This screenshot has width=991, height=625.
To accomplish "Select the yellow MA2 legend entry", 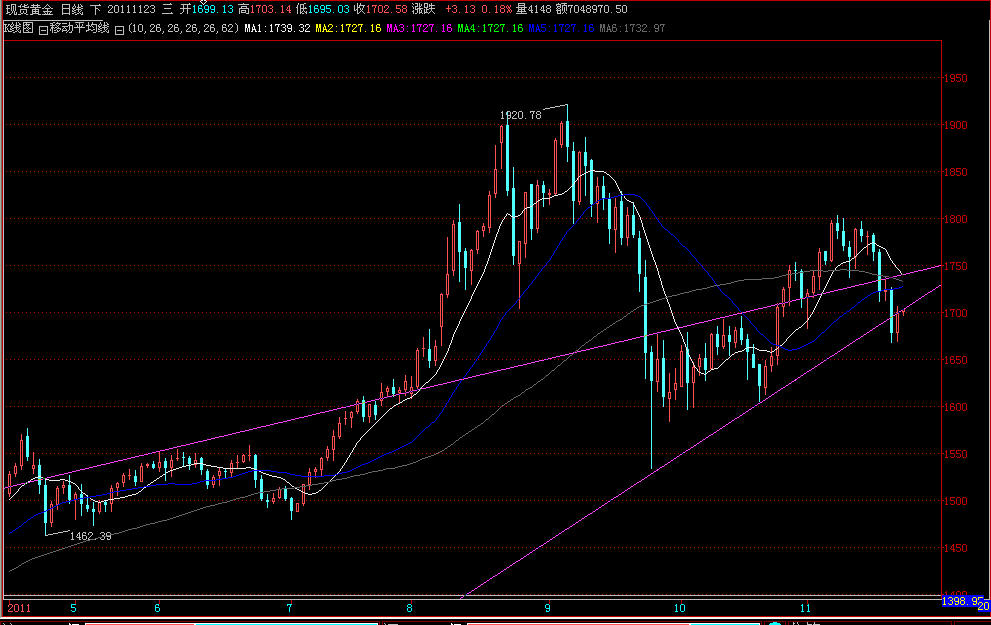I will click(x=348, y=28).
